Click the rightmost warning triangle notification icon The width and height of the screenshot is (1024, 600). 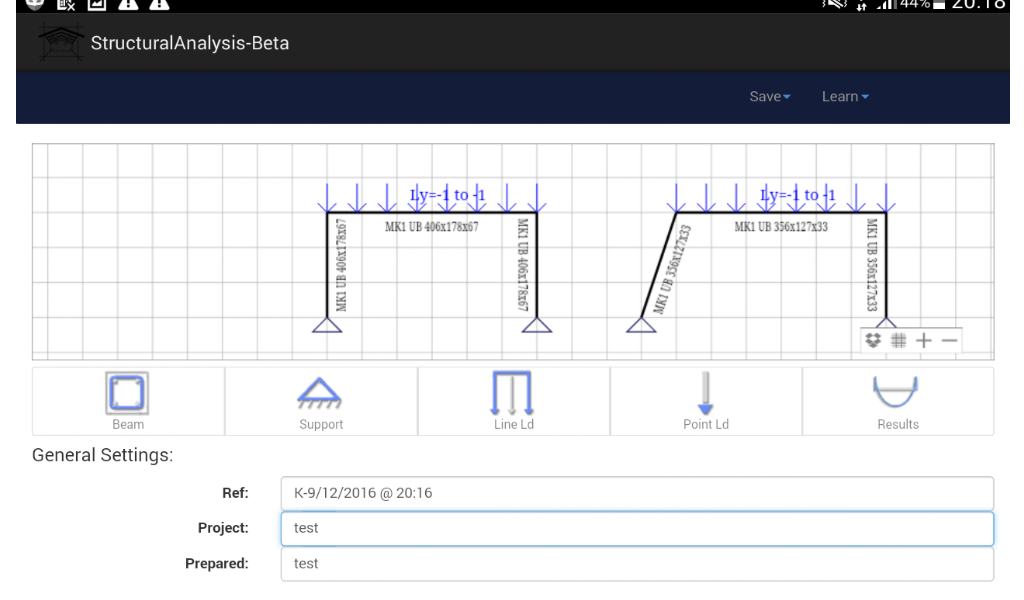159,4
